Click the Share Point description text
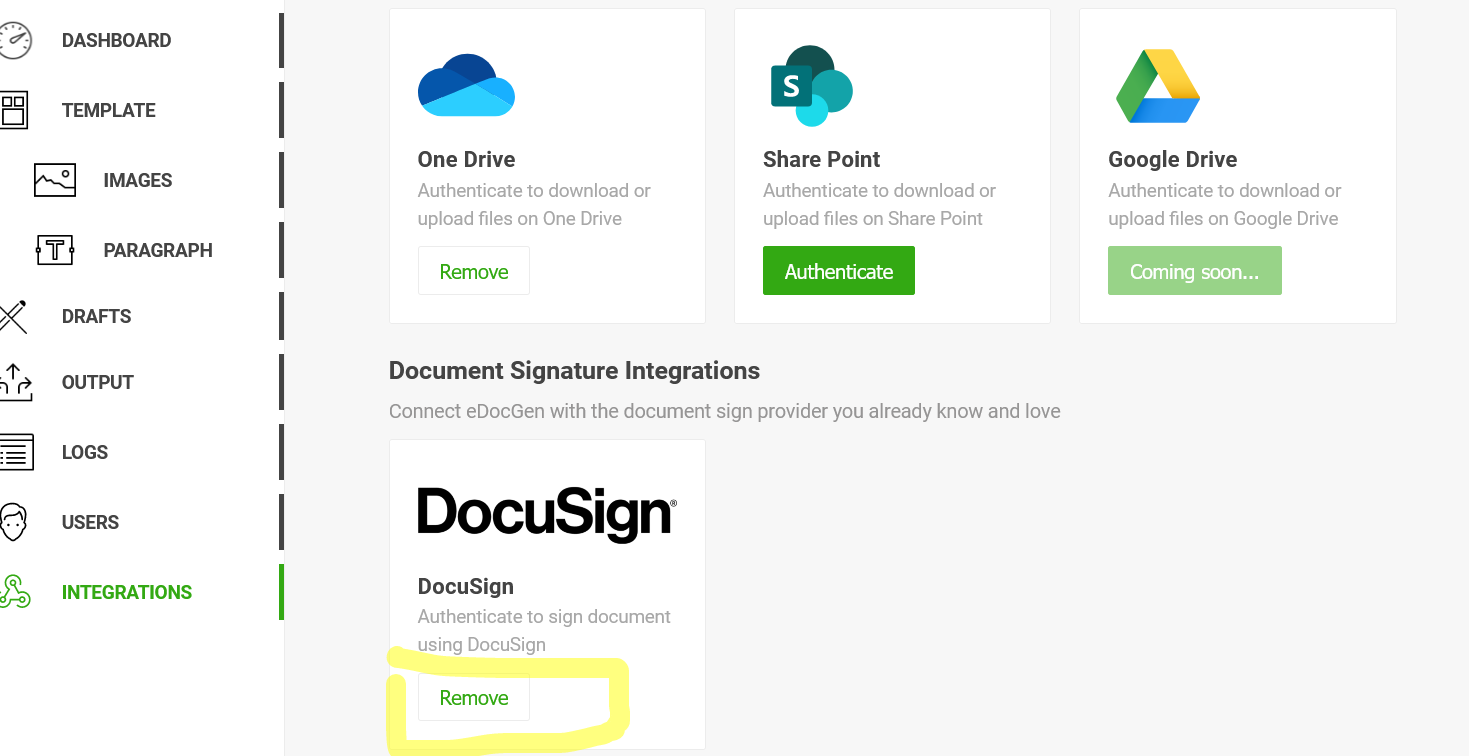The width and height of the screenshot is (1469, 756). click(x=880, y=204)
